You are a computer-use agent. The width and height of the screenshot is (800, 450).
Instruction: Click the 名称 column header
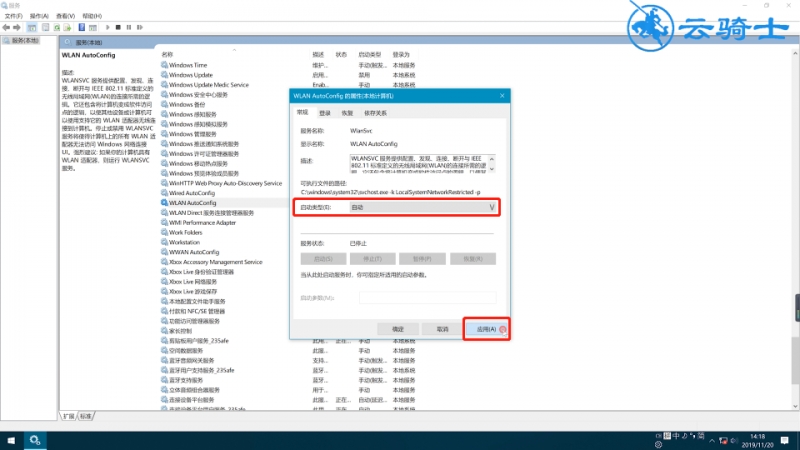pos(167,55)
